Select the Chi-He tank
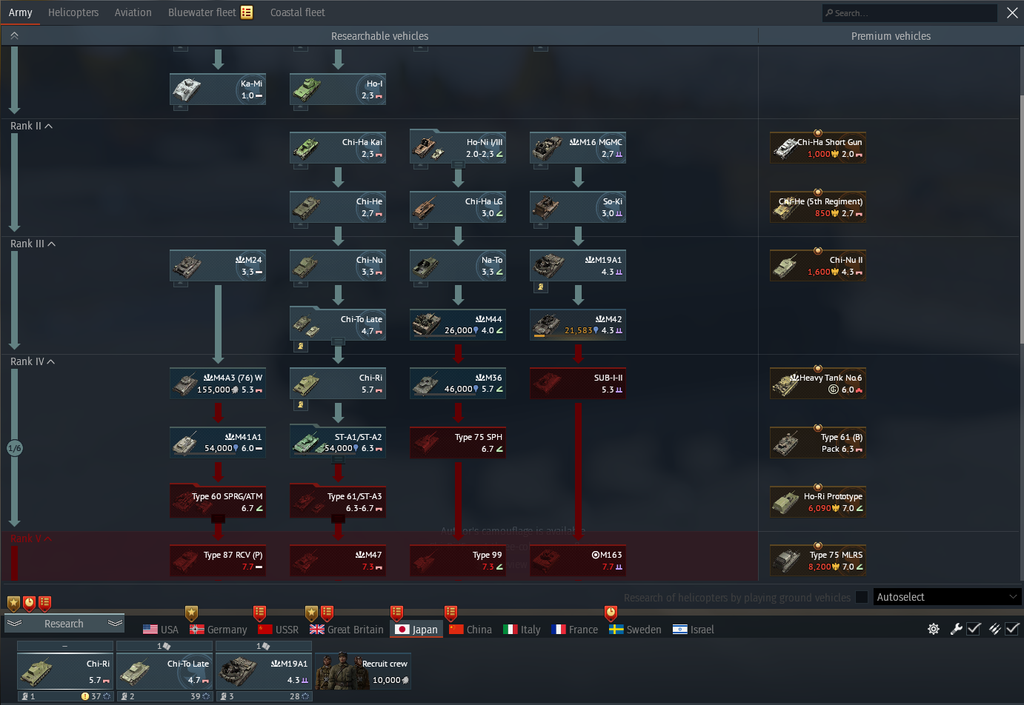This screenshot has height=705, width=1024. point(338,207)
